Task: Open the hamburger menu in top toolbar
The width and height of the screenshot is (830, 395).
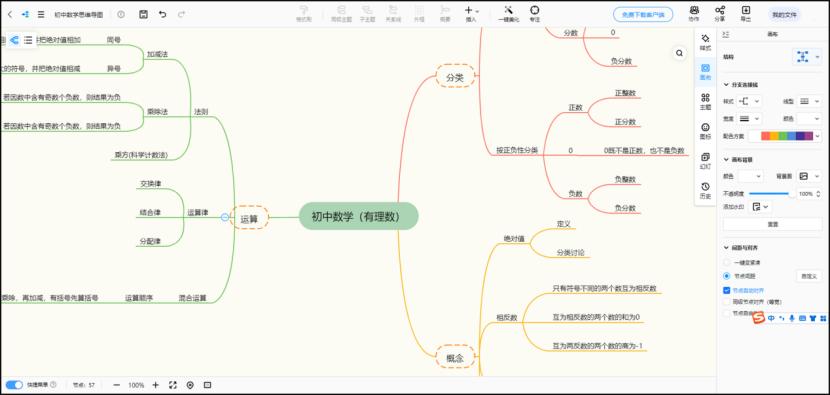Action: (41, 15)
